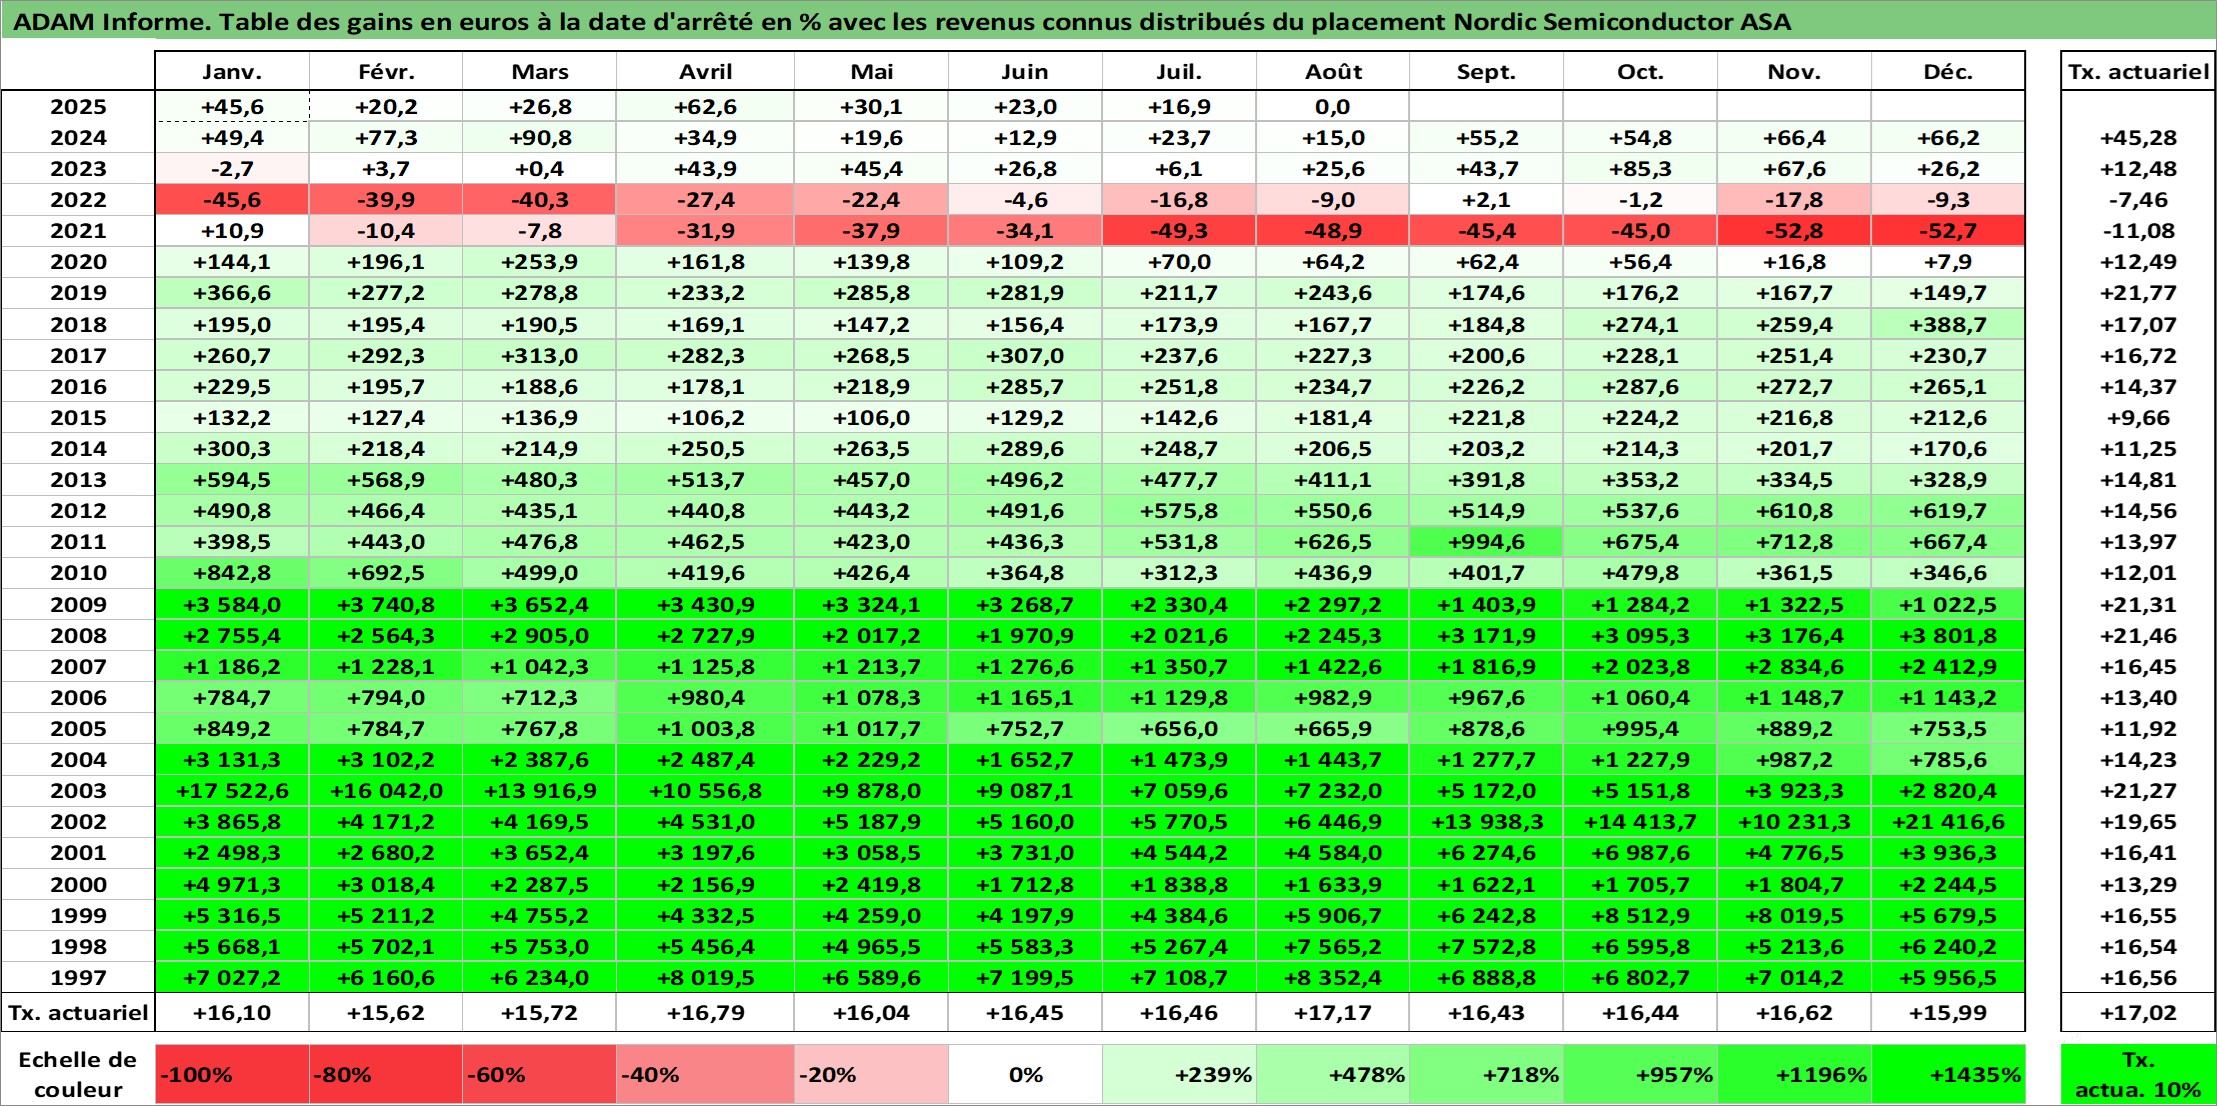
Task: Select the value 0,0 in August 2025
Action: 1333,107
